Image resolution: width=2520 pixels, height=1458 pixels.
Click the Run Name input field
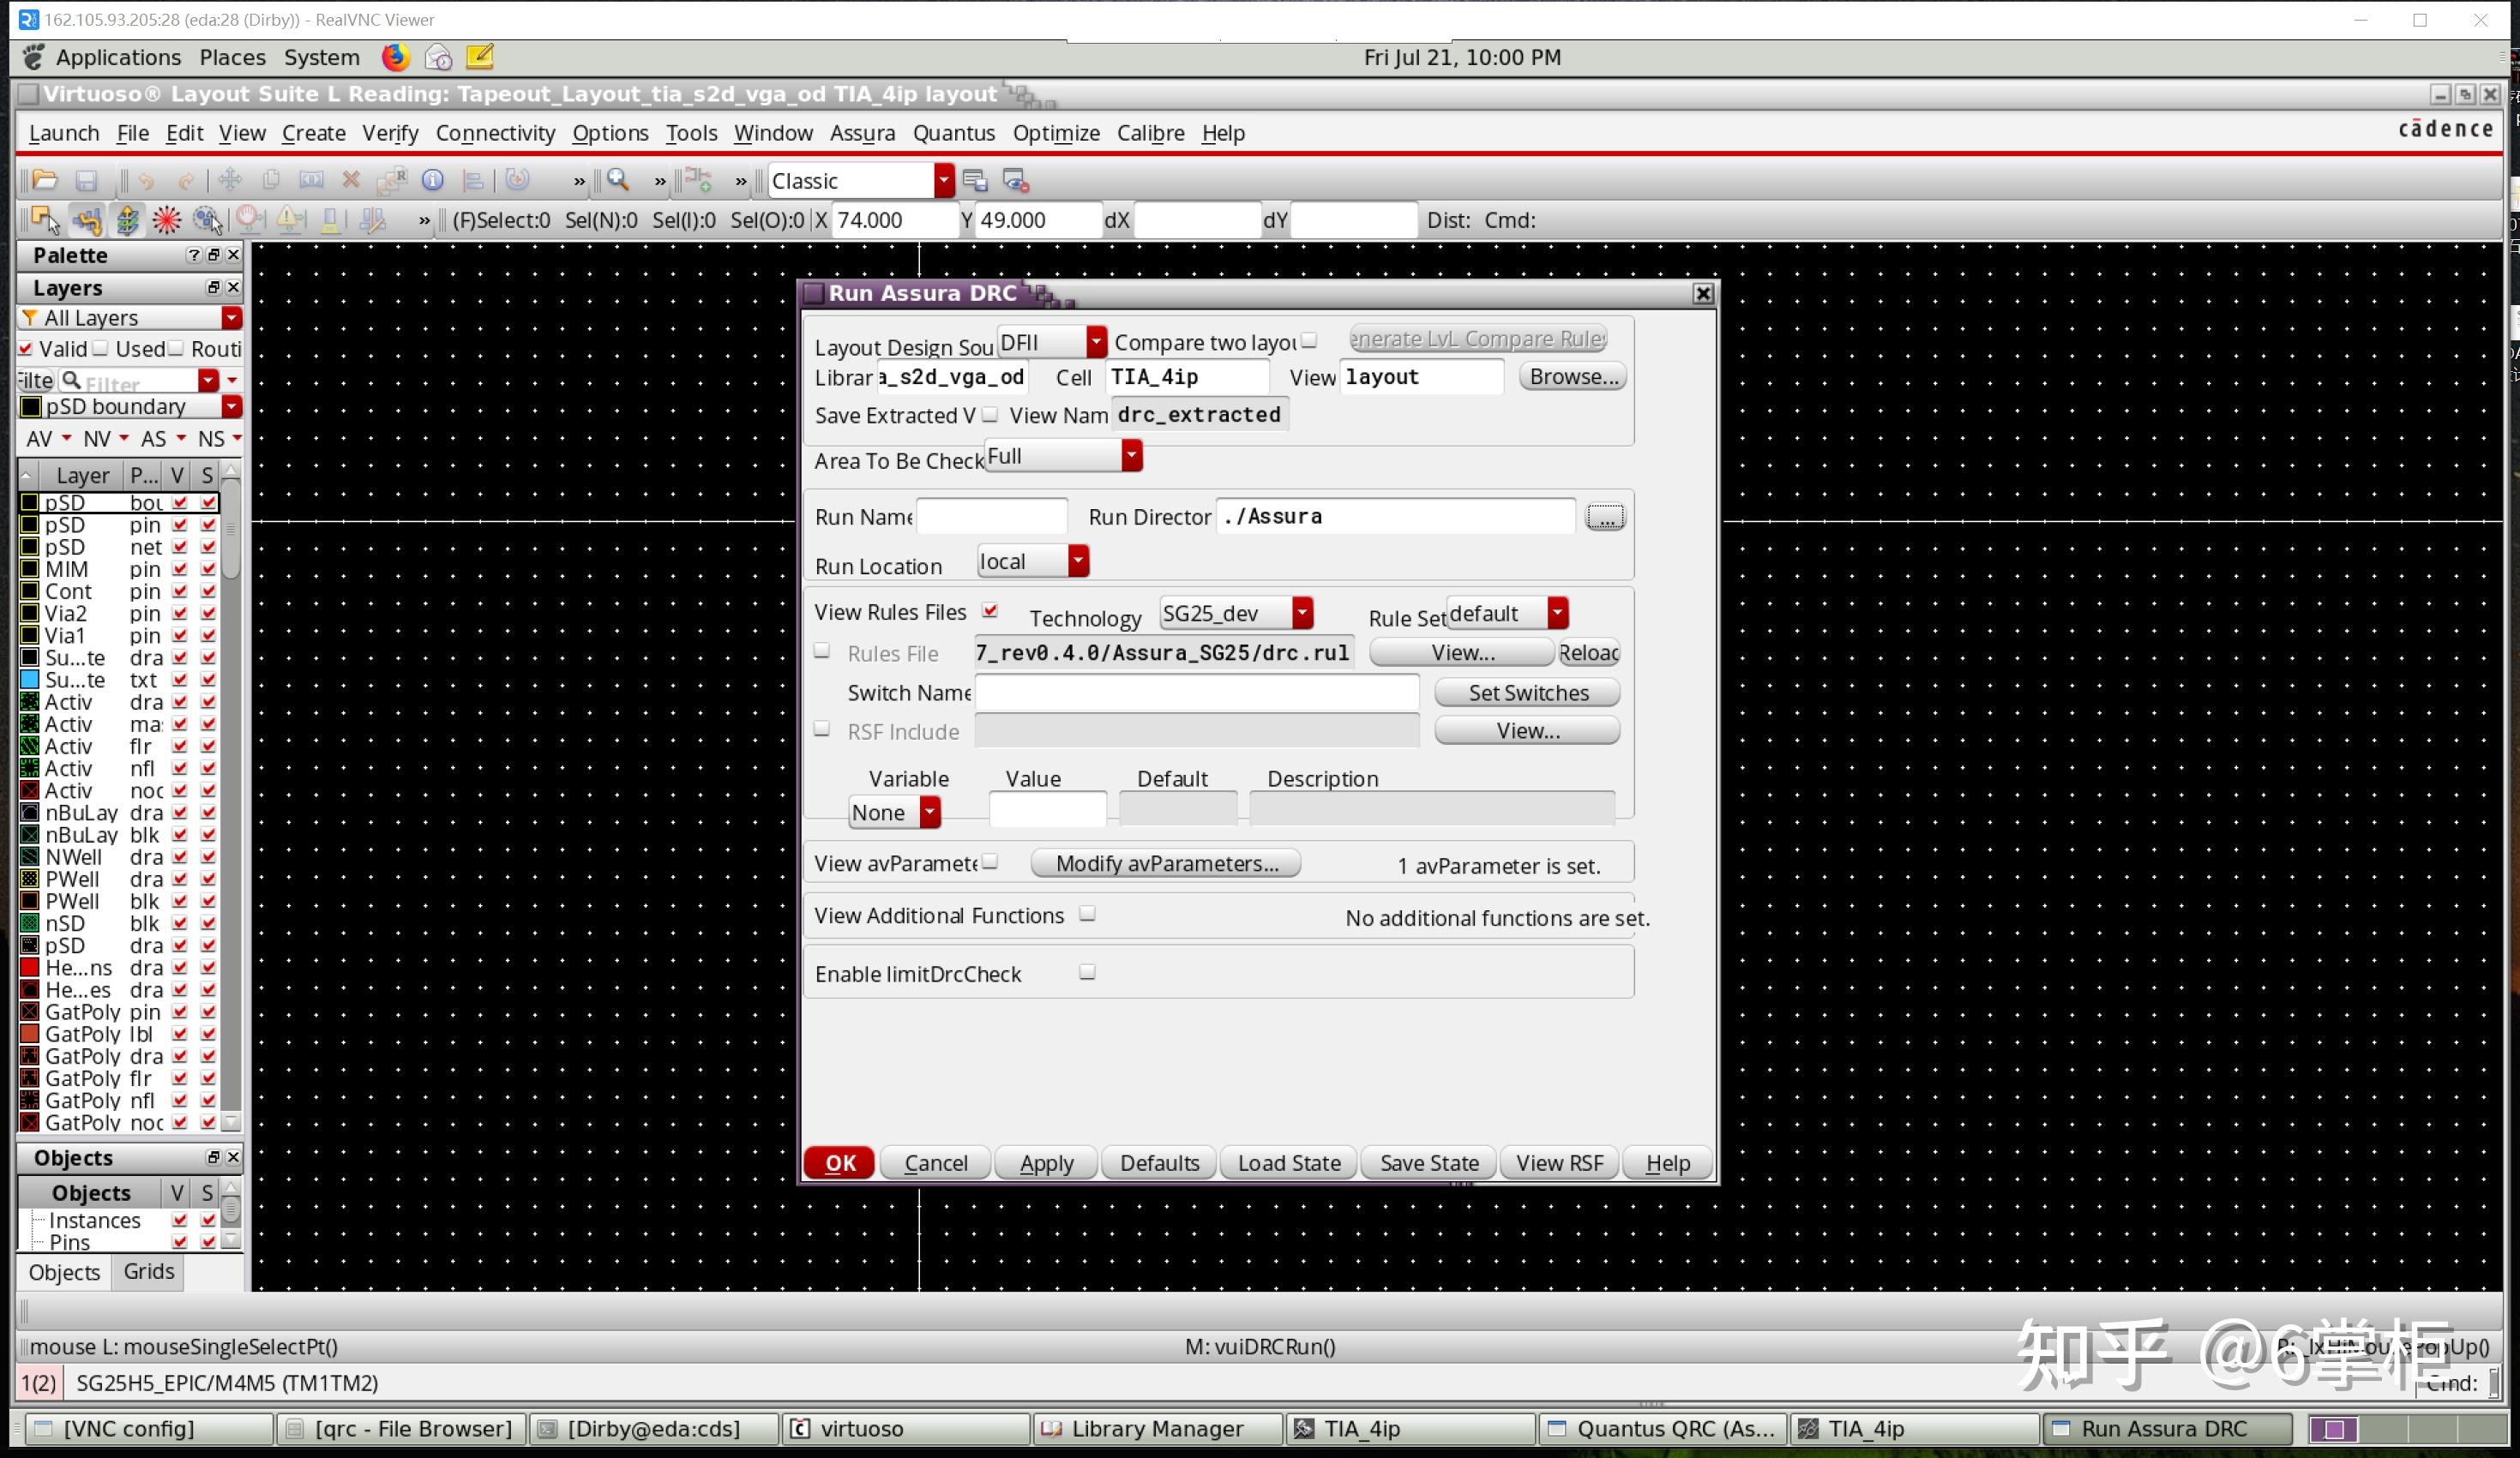click(991, 516)
